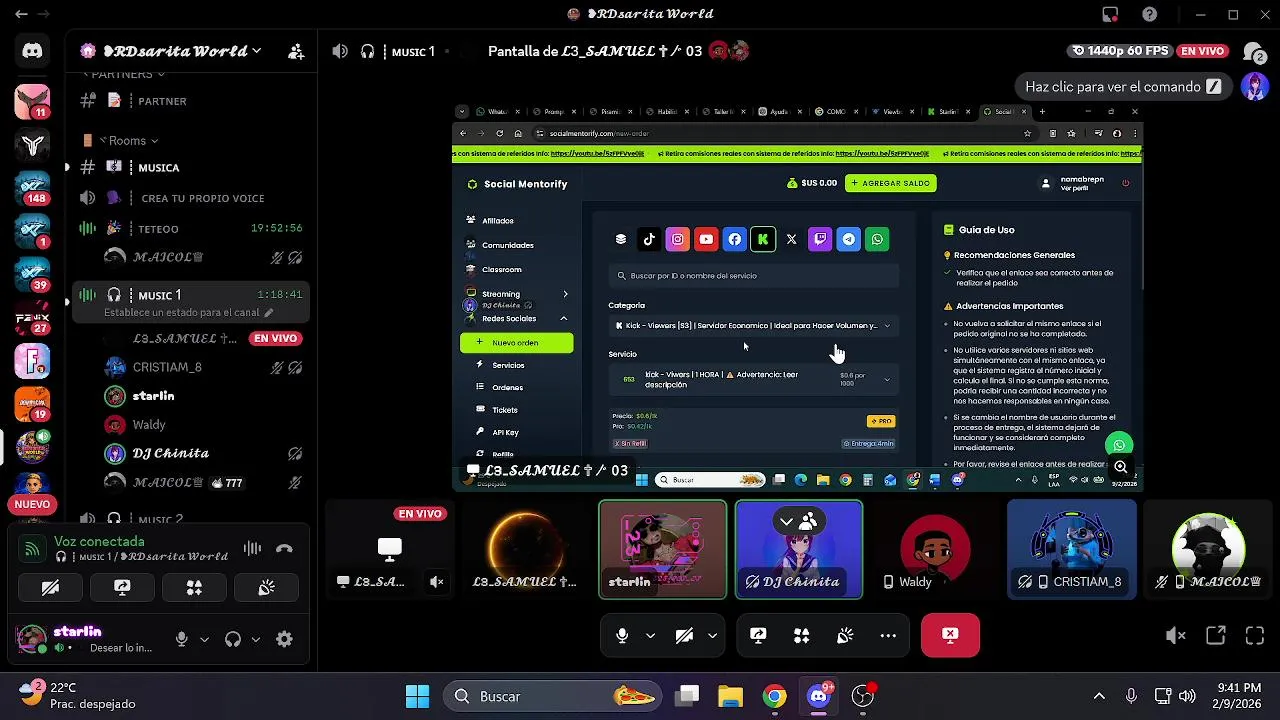The image size is (1280, 720).
Task: Open the Categoria dropdown in shared screen
Action: [x=753, y=325]
